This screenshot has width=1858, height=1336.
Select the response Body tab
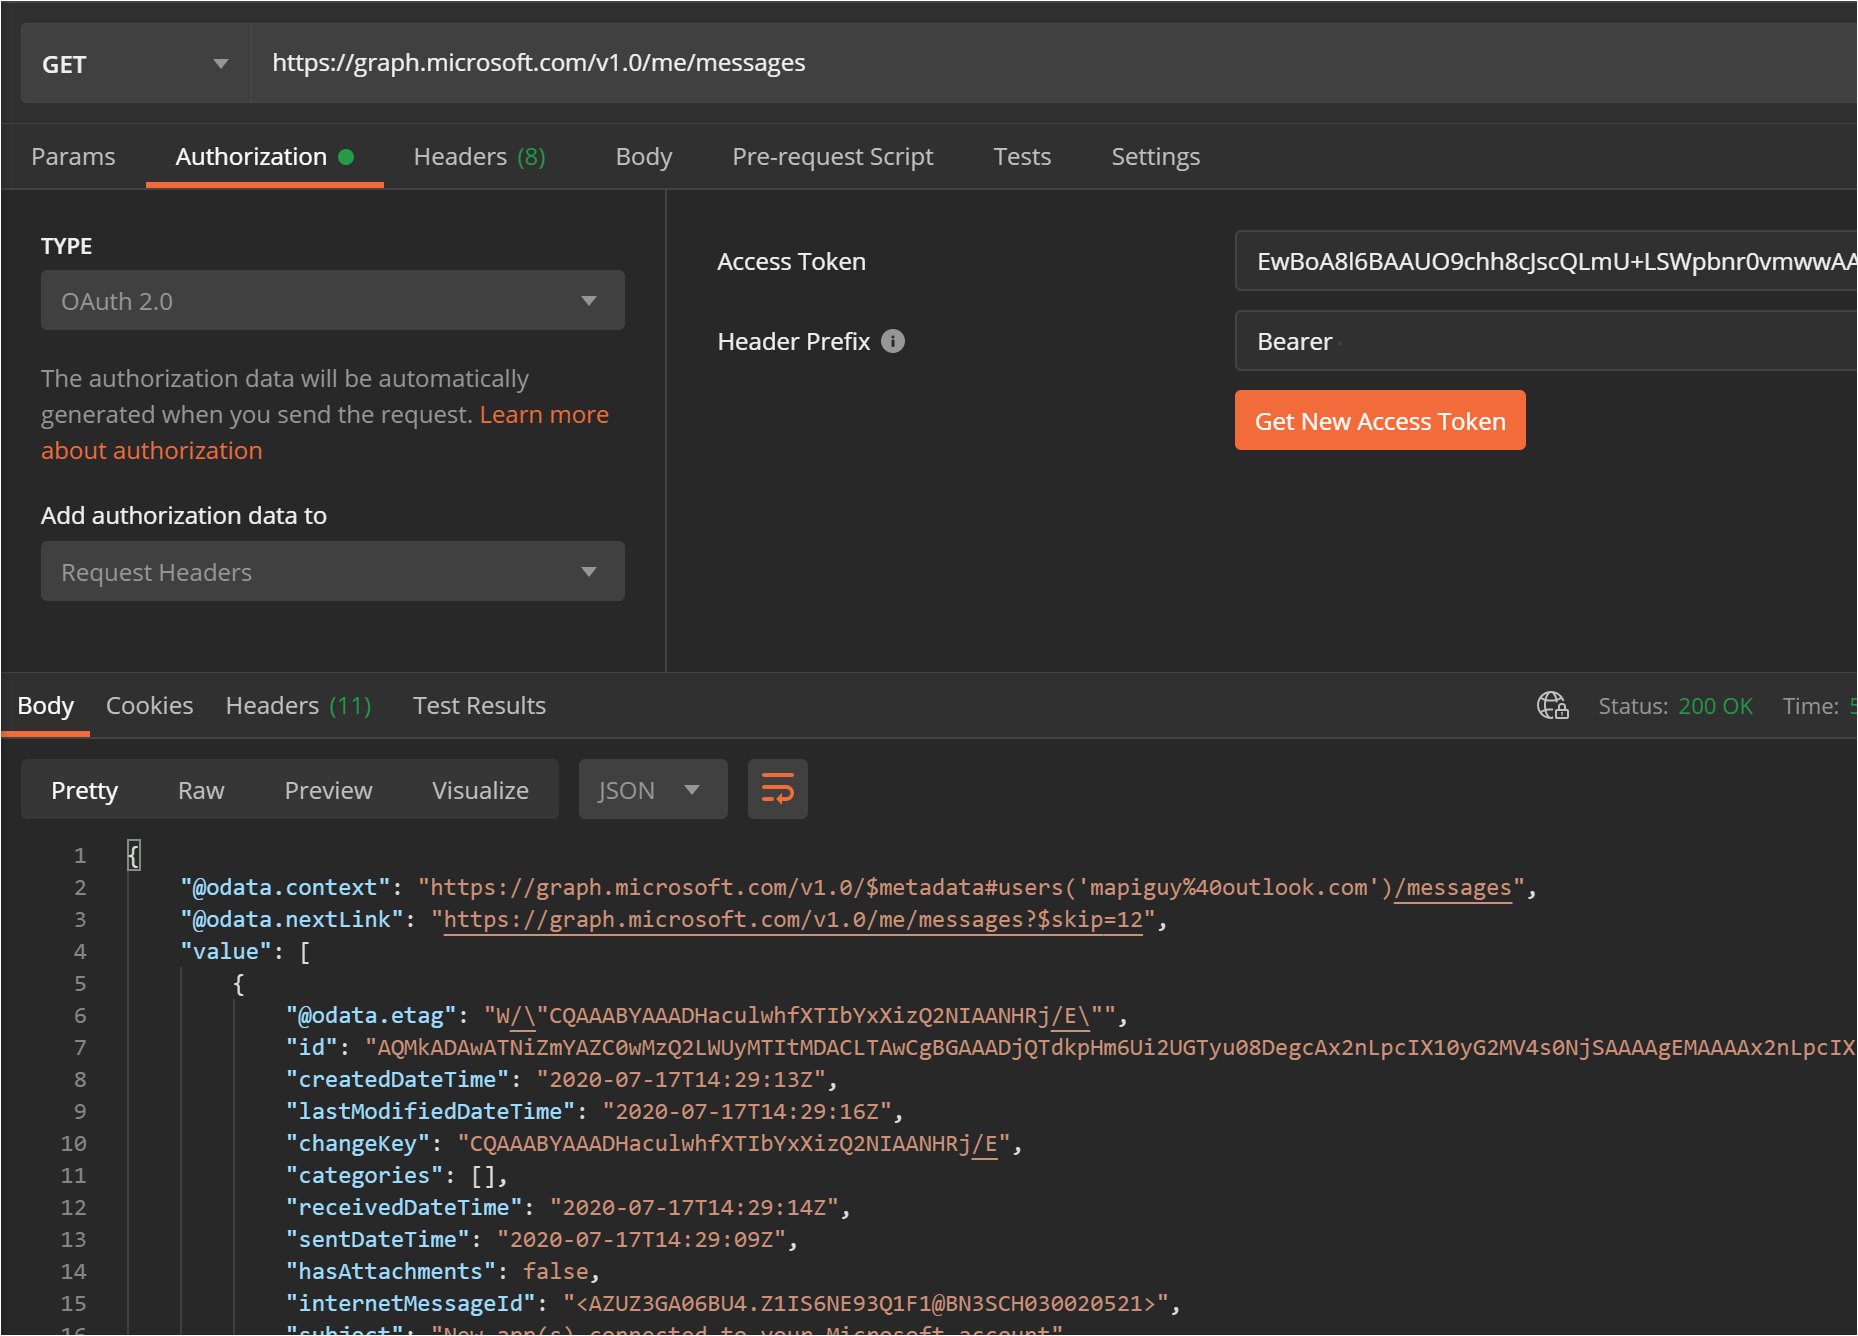[x=45, y=706]
